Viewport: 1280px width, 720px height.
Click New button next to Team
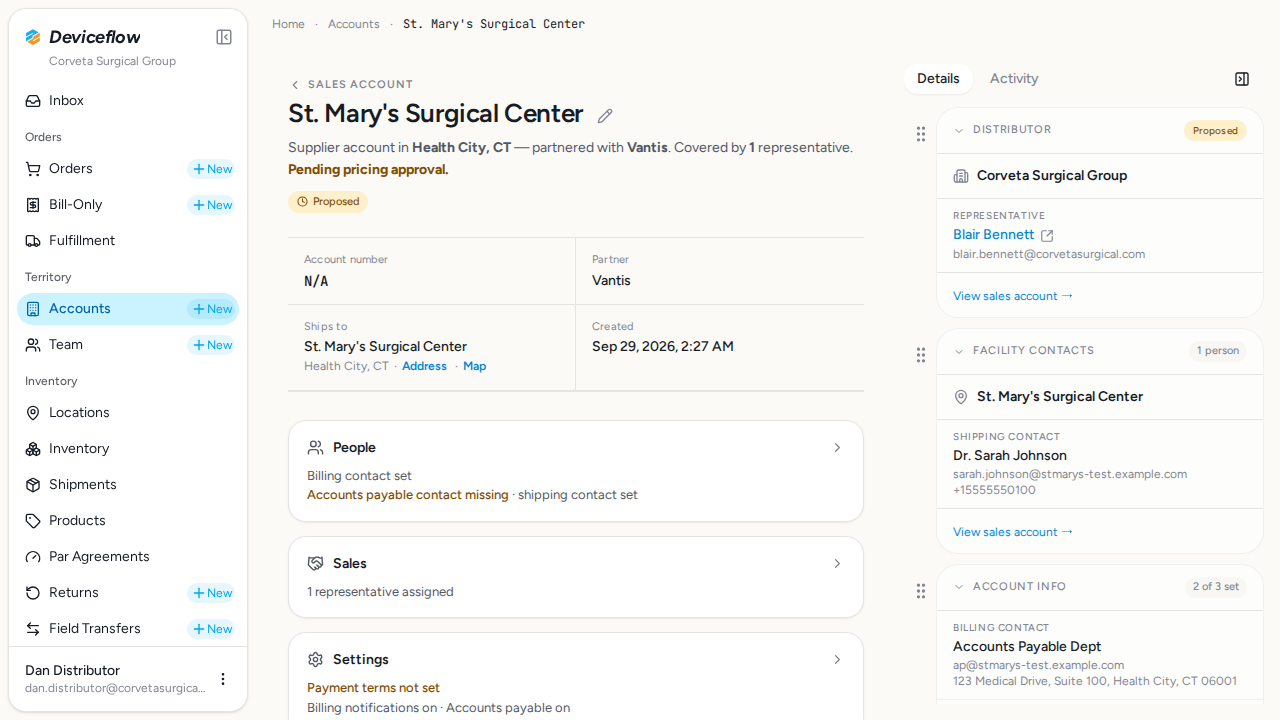click(212, 345)
